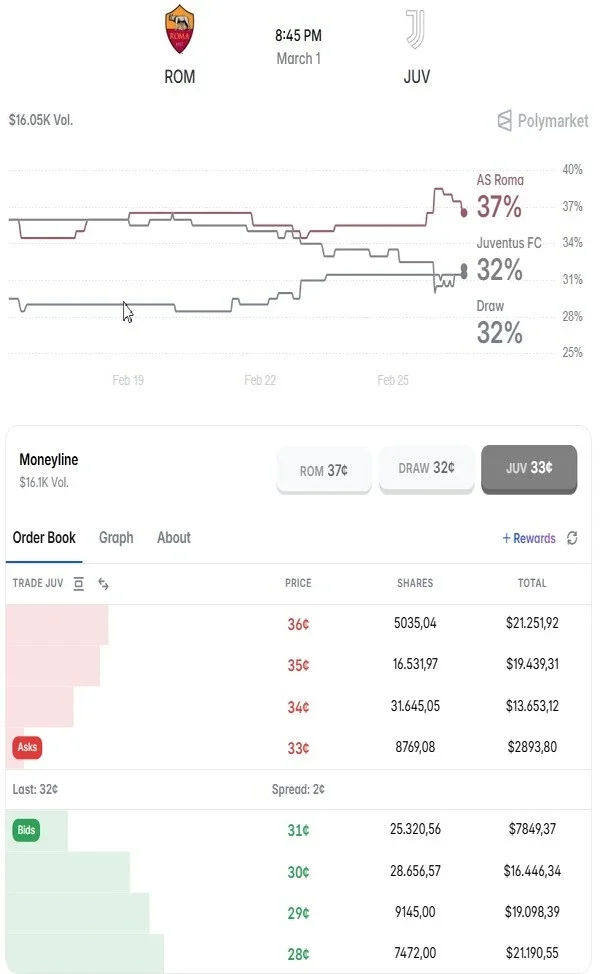Viewport: 600px width, 974px height.
Task: Open the About tab
Action: coord(174,538)
